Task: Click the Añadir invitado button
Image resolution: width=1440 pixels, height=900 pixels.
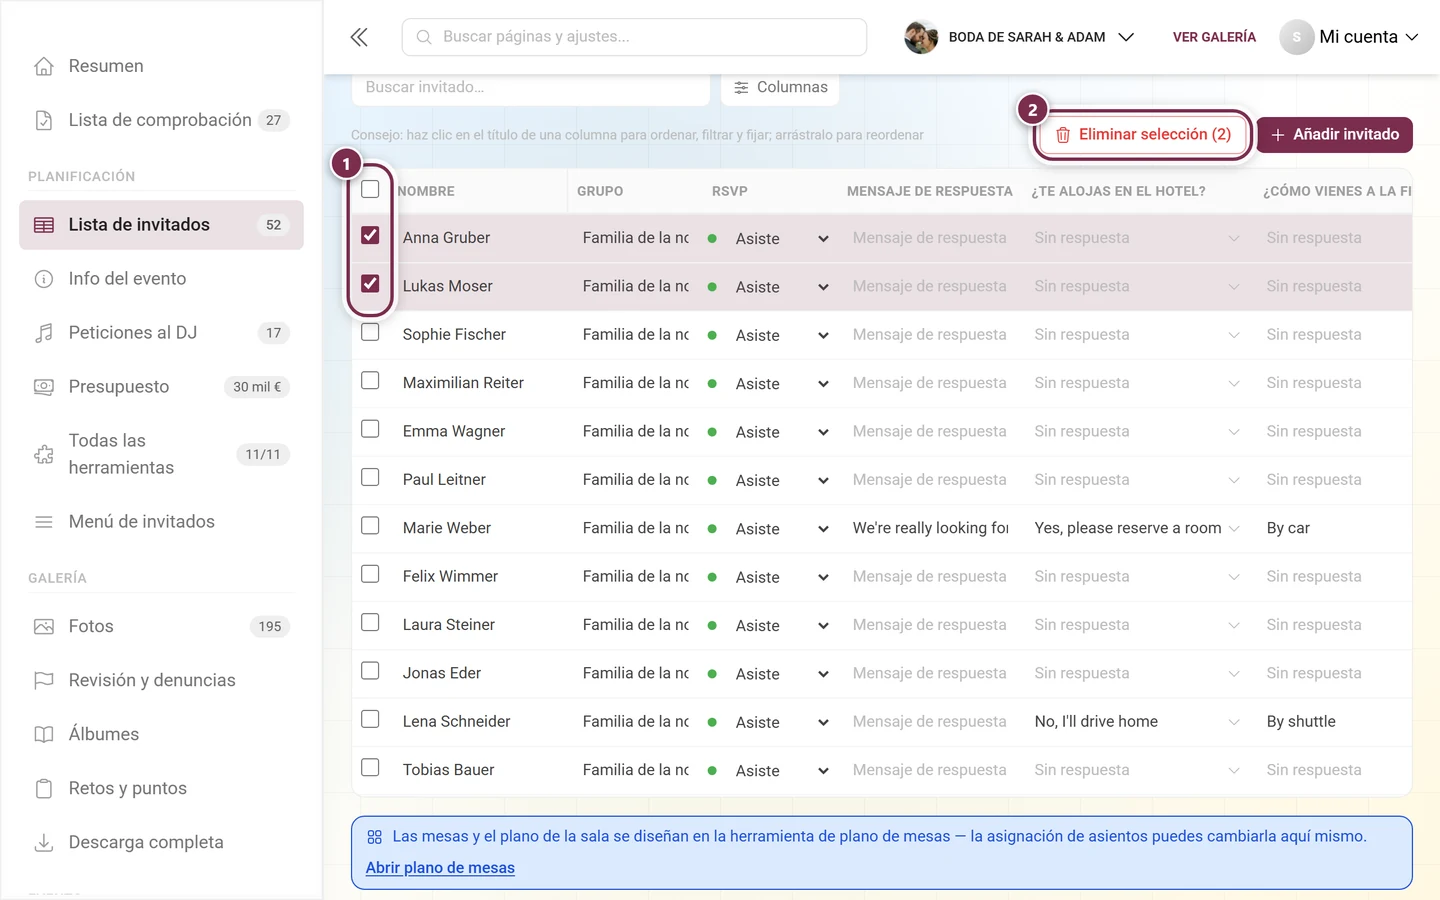Action: coord(1334,134)
